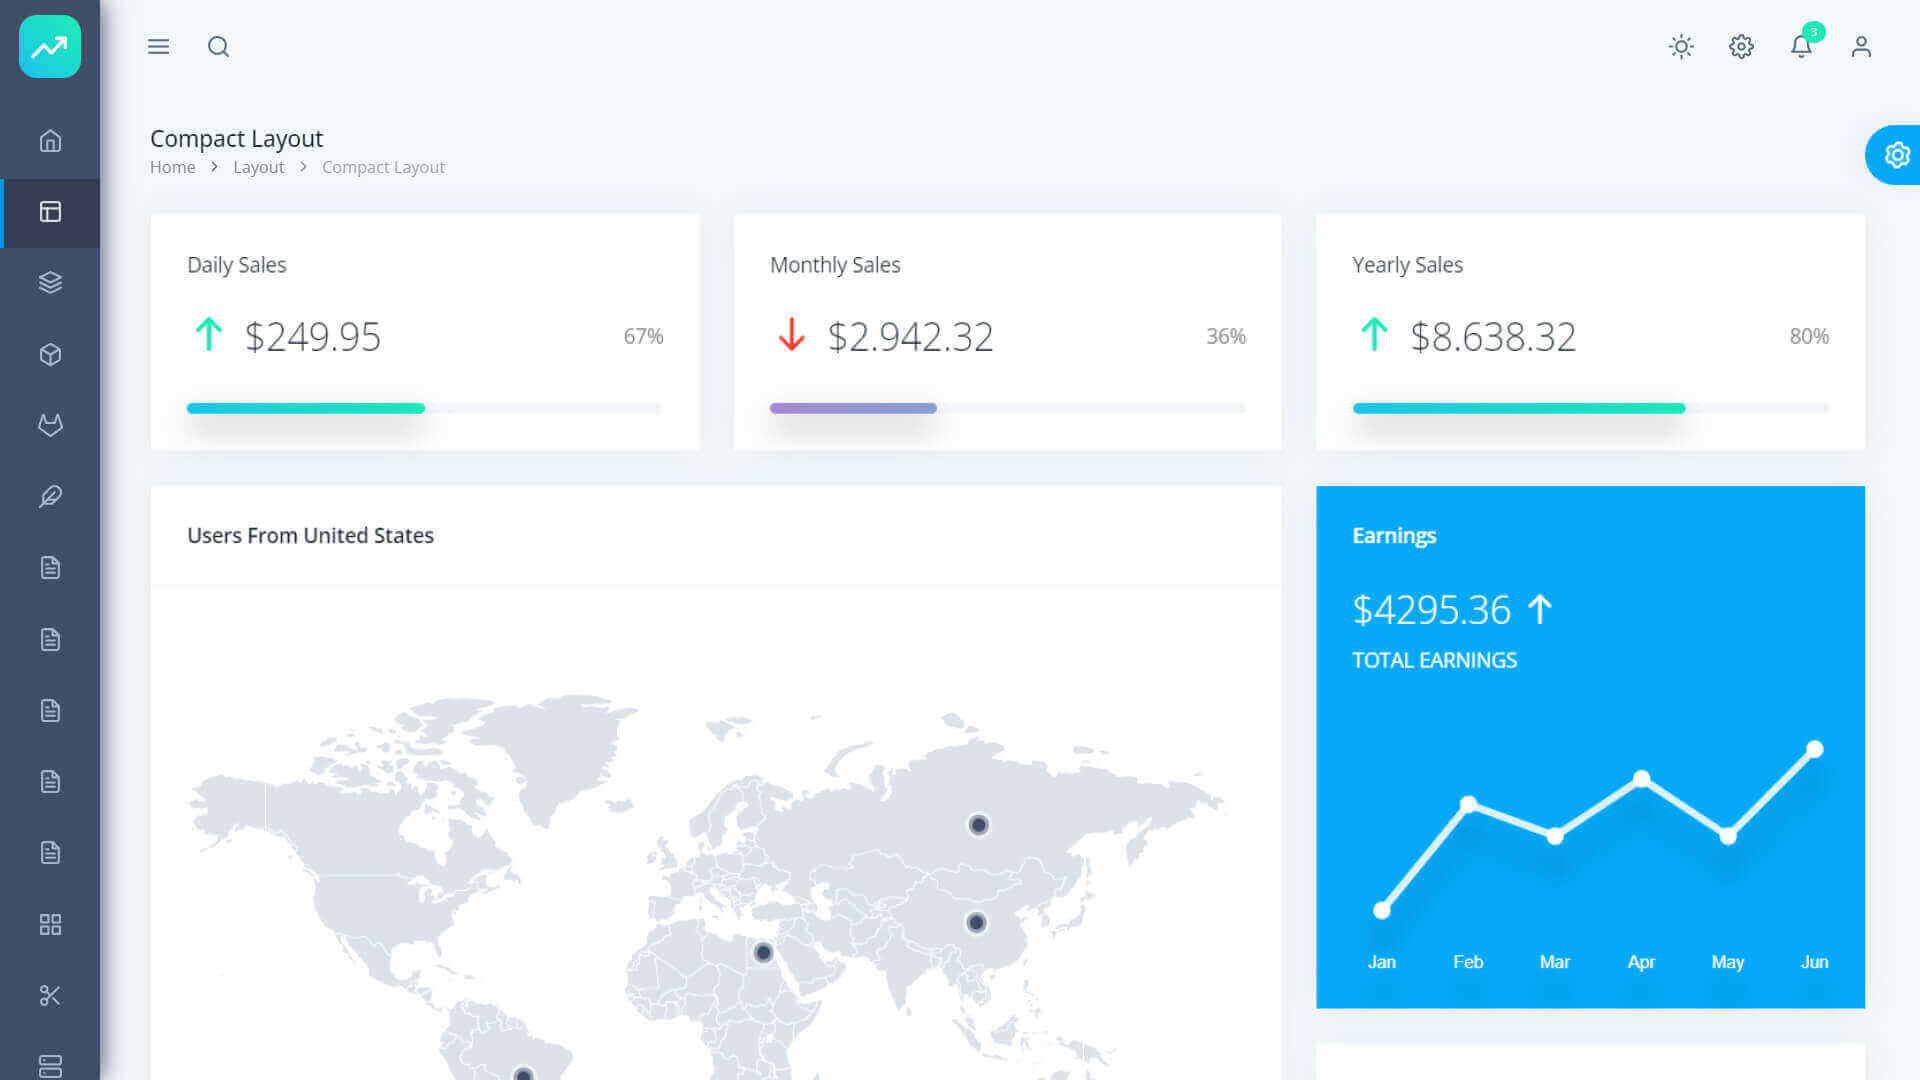Image resolution: width=1920 pixels, height=1080 pixels.
Task: Open the user profile icon
Action: coord(1861,47)
